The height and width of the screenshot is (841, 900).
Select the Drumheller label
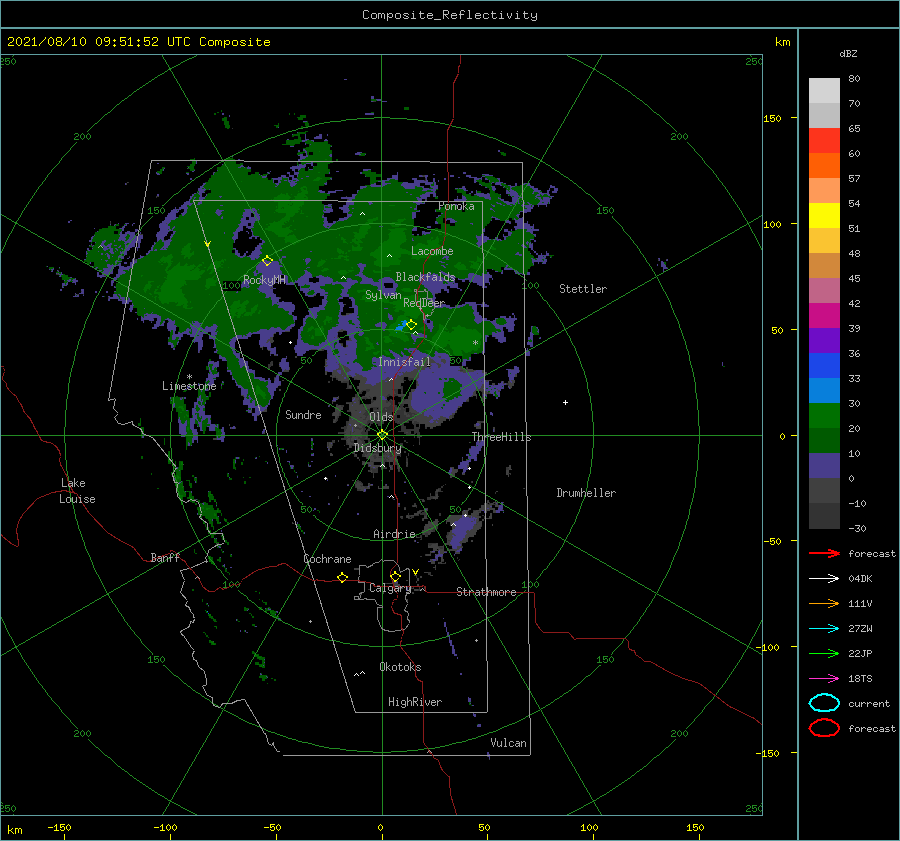pyautogui.click(x=586, y=493)
